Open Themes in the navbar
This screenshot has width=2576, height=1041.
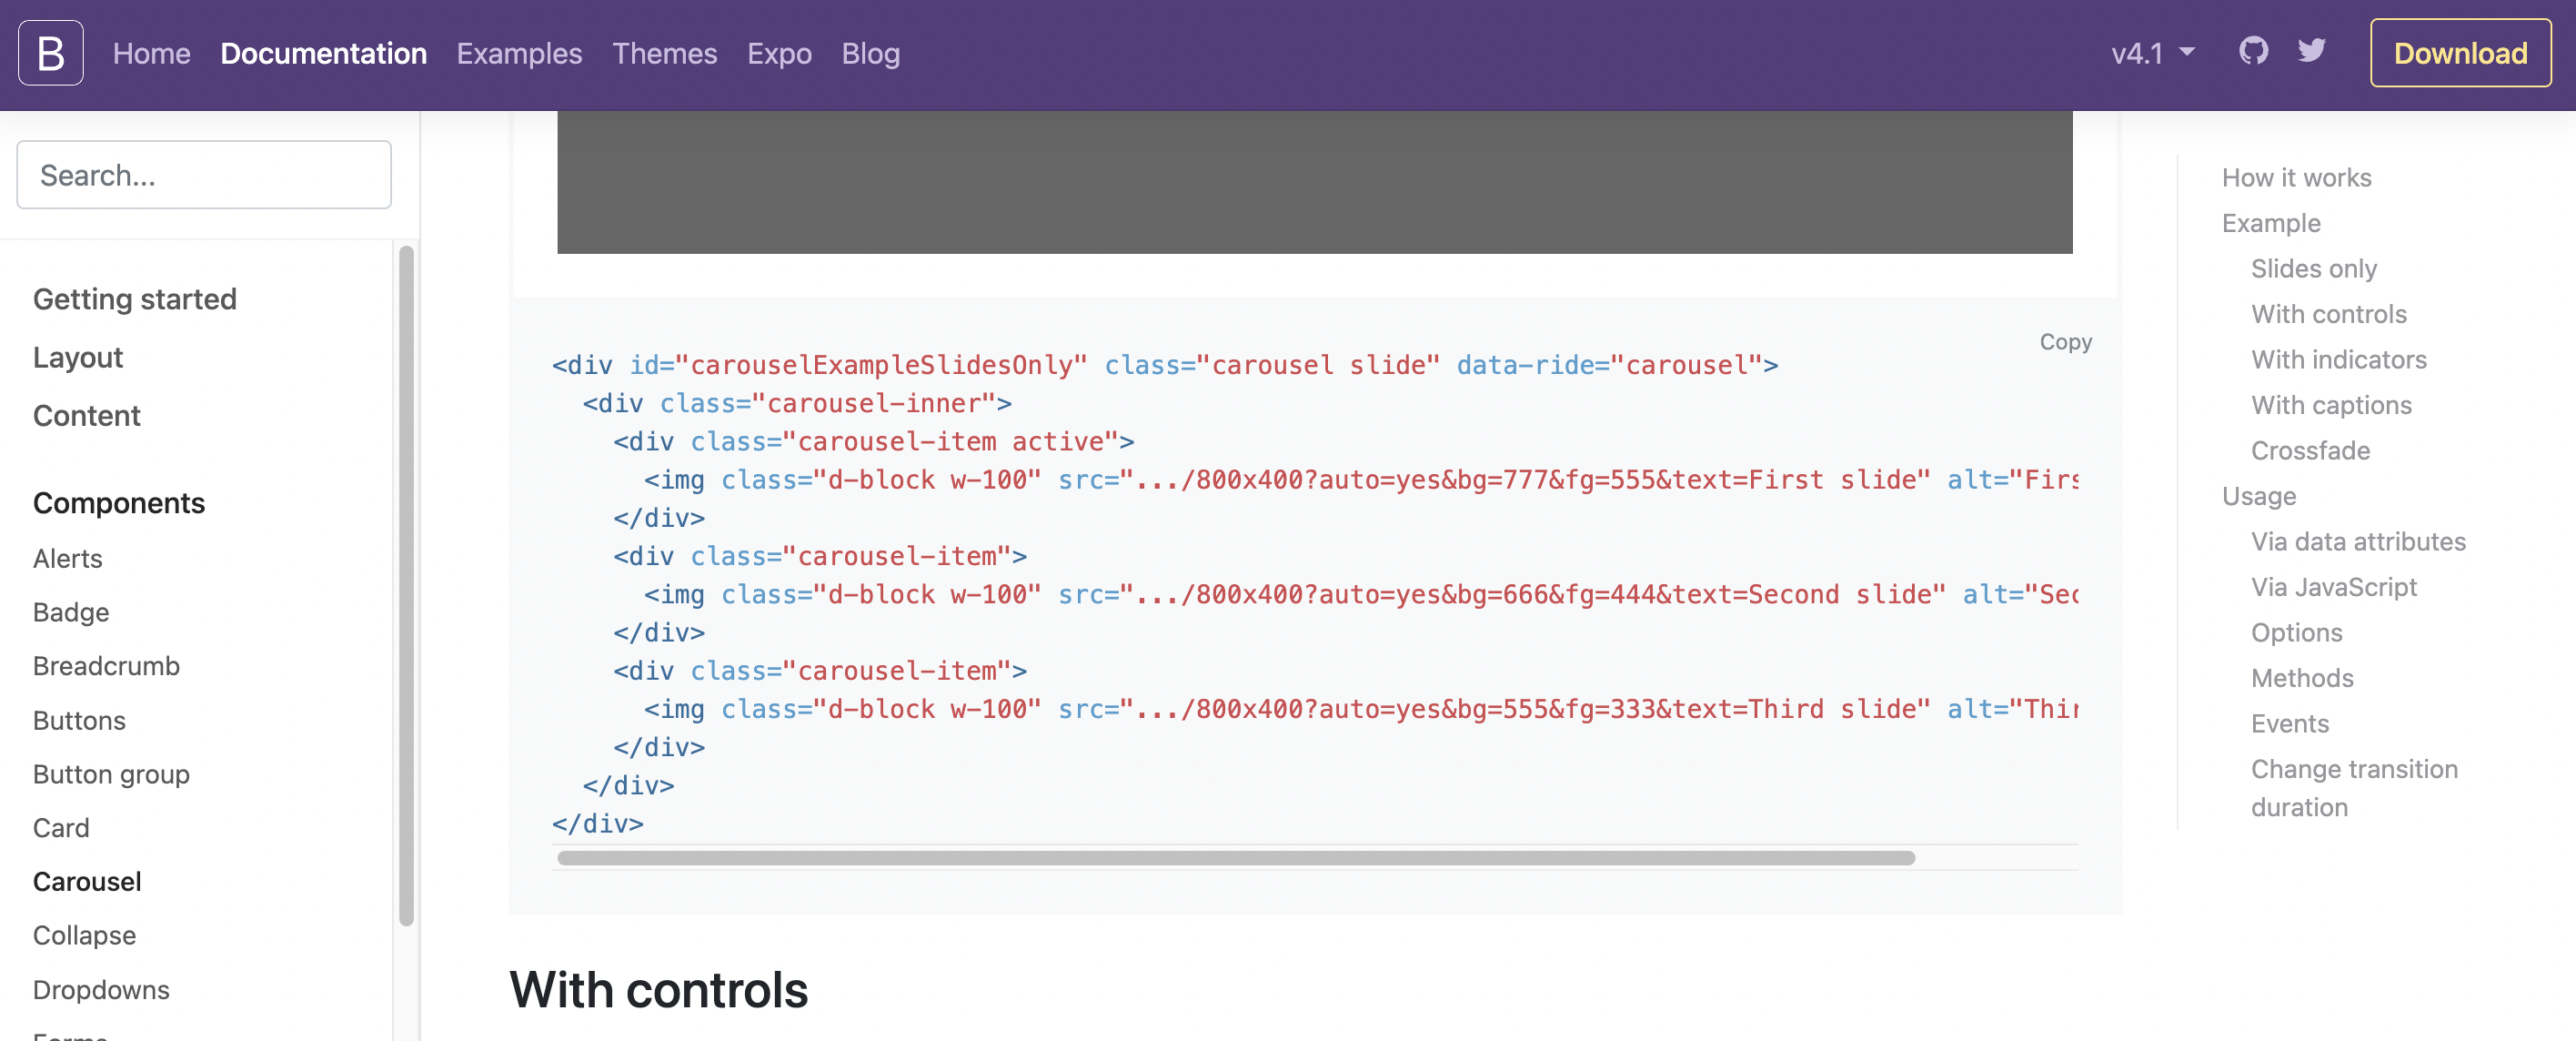pyautogui.click(x=664, y=53)
